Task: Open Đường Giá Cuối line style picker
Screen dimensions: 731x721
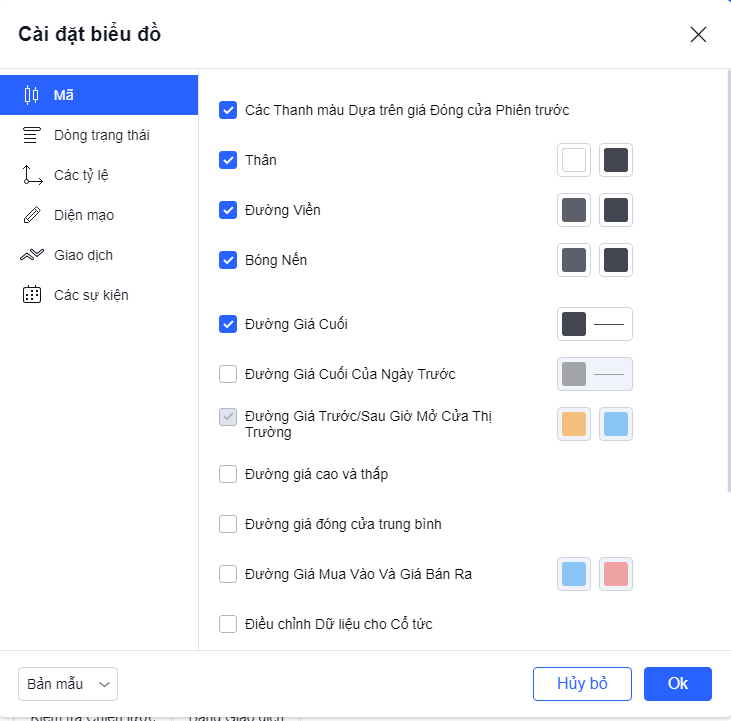Action: tap(595, 324)
